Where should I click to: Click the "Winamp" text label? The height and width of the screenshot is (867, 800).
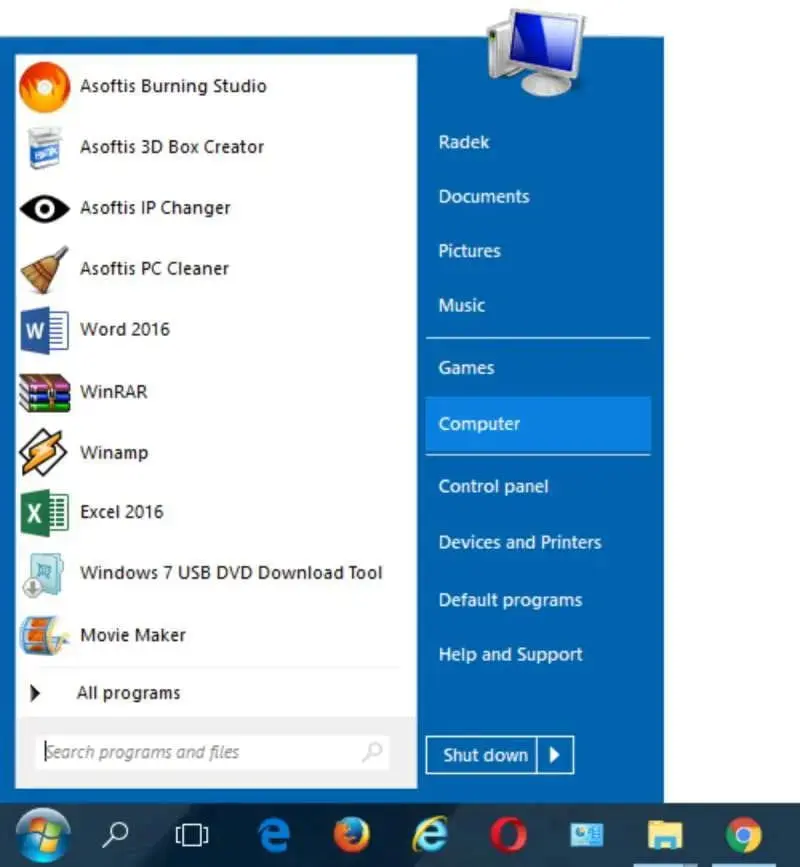pyautogui.click(x=114, y=453)
